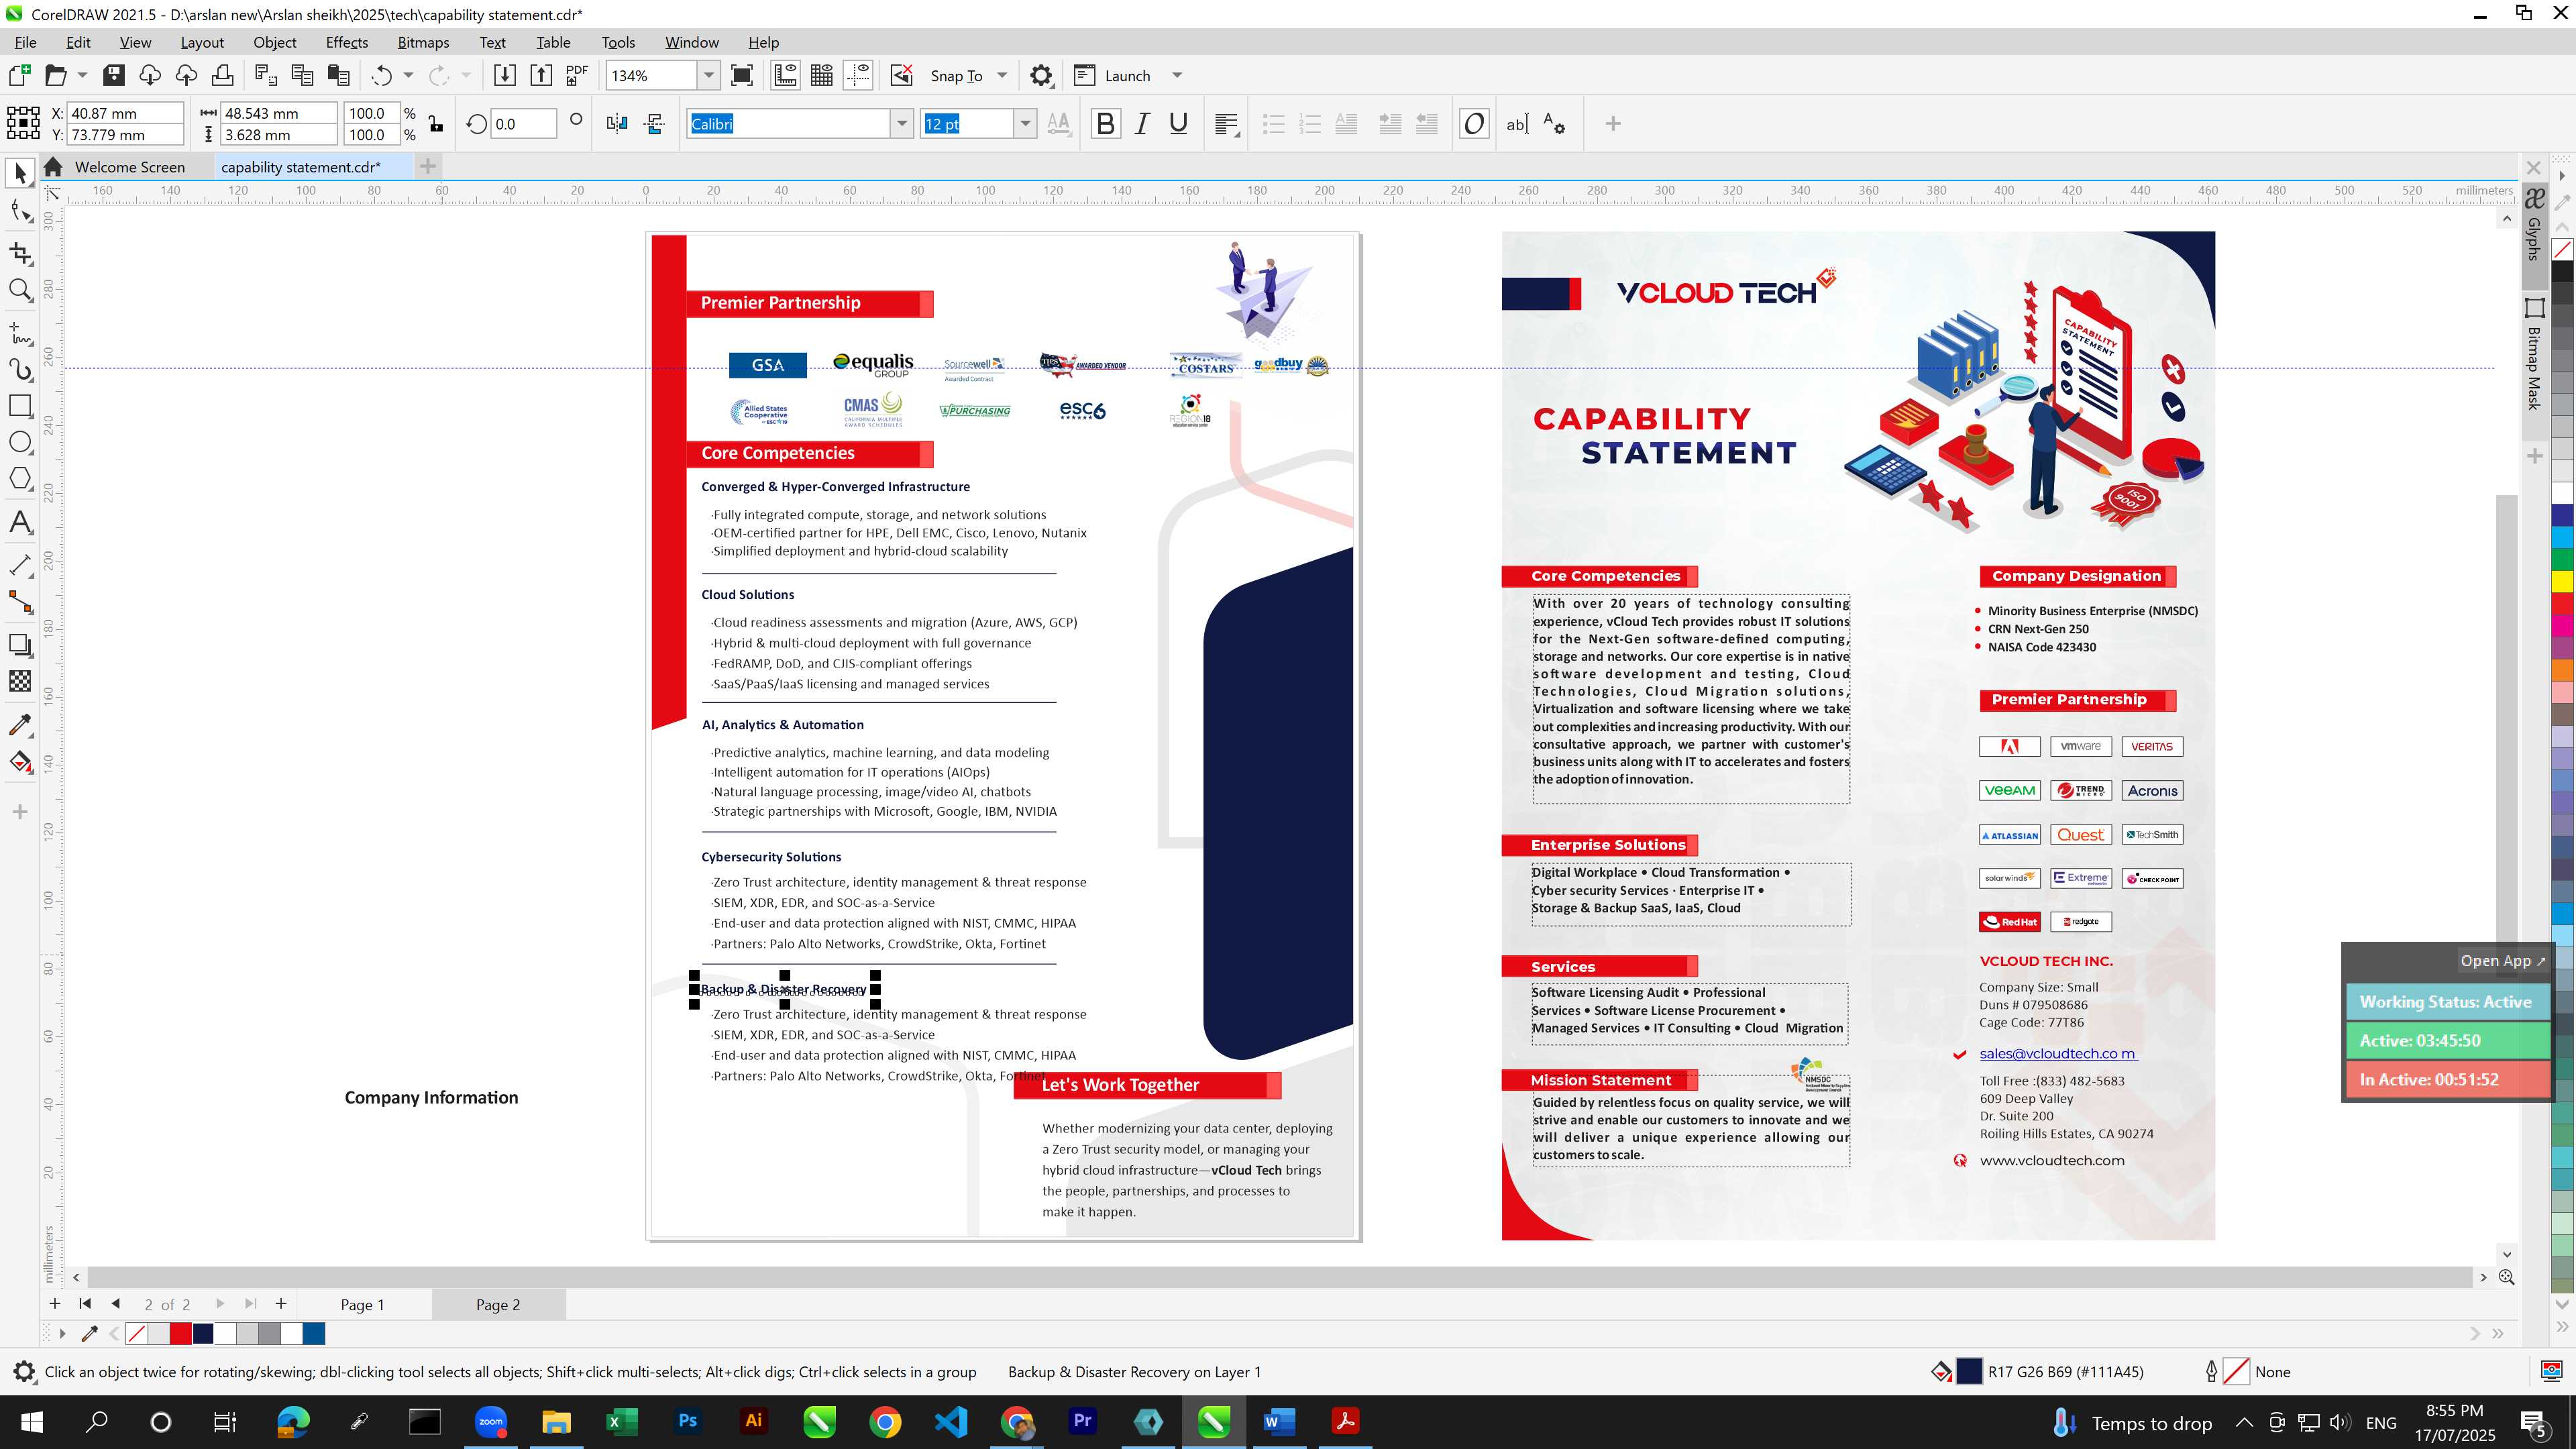Select the Shape edit tool

(20, 210)
